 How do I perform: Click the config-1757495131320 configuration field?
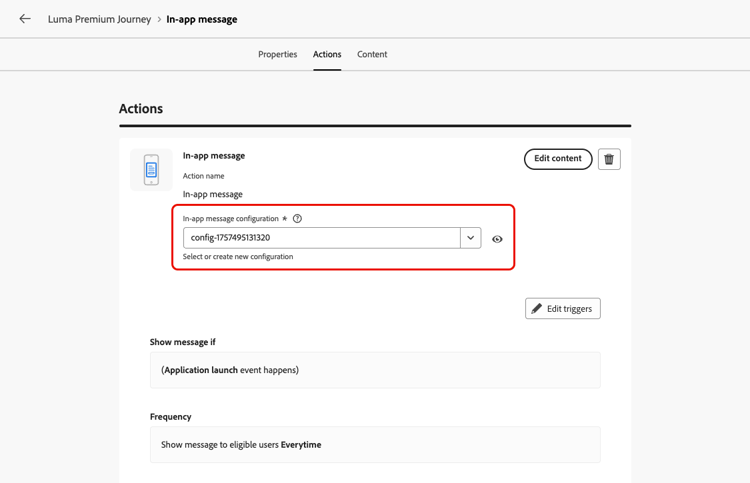pyautogui.click(x=321, y=238)
